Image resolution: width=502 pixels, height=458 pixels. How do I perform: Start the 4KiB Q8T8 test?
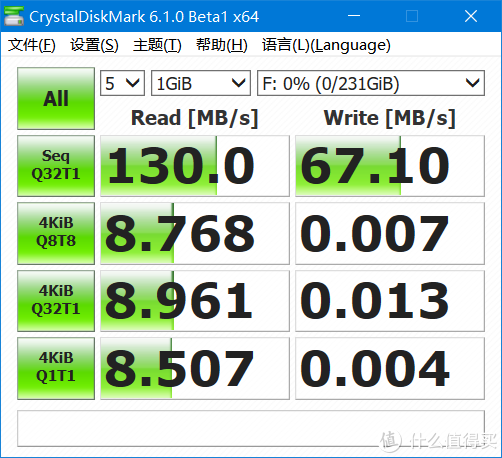[56, 233]
